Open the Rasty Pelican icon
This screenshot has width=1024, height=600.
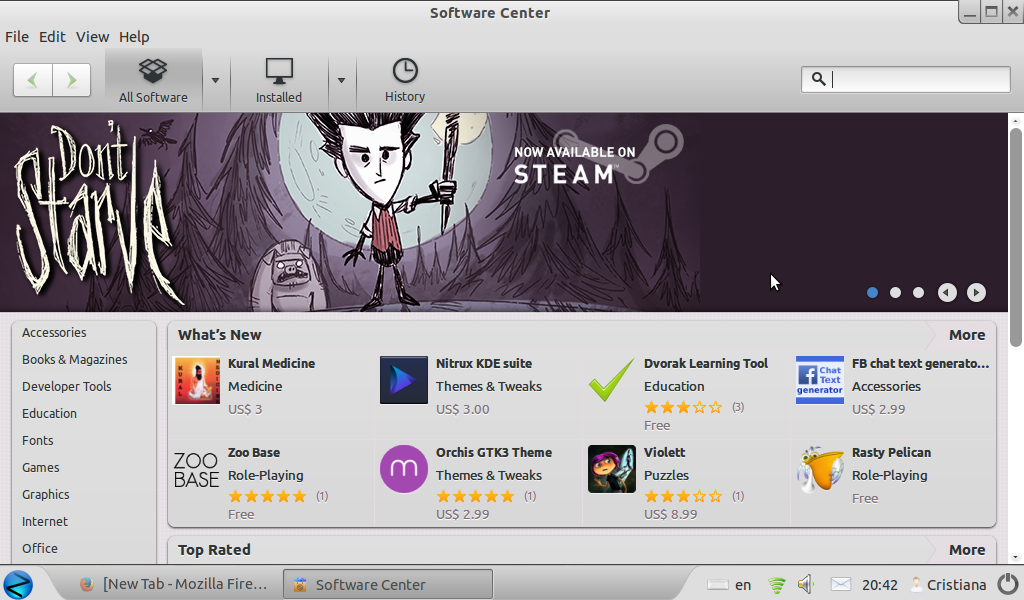pyautogui.click(x=820, y=469)
